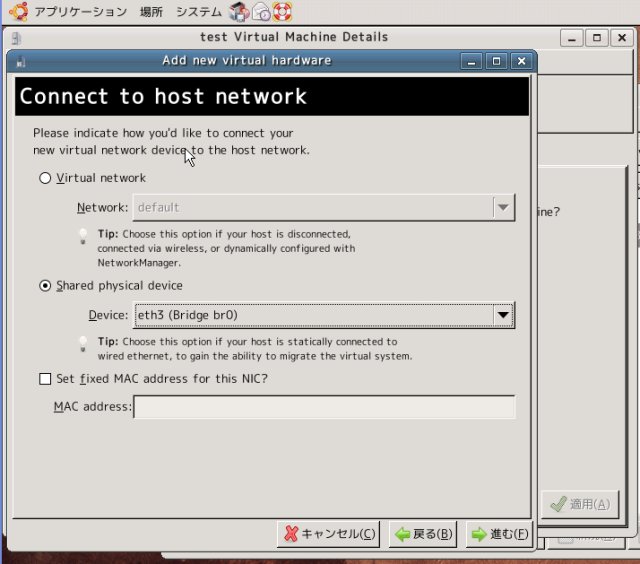Maximize the Add new virtual hardware dialog
The width and height of the screenshot is (640, 564).
(496, 61)
